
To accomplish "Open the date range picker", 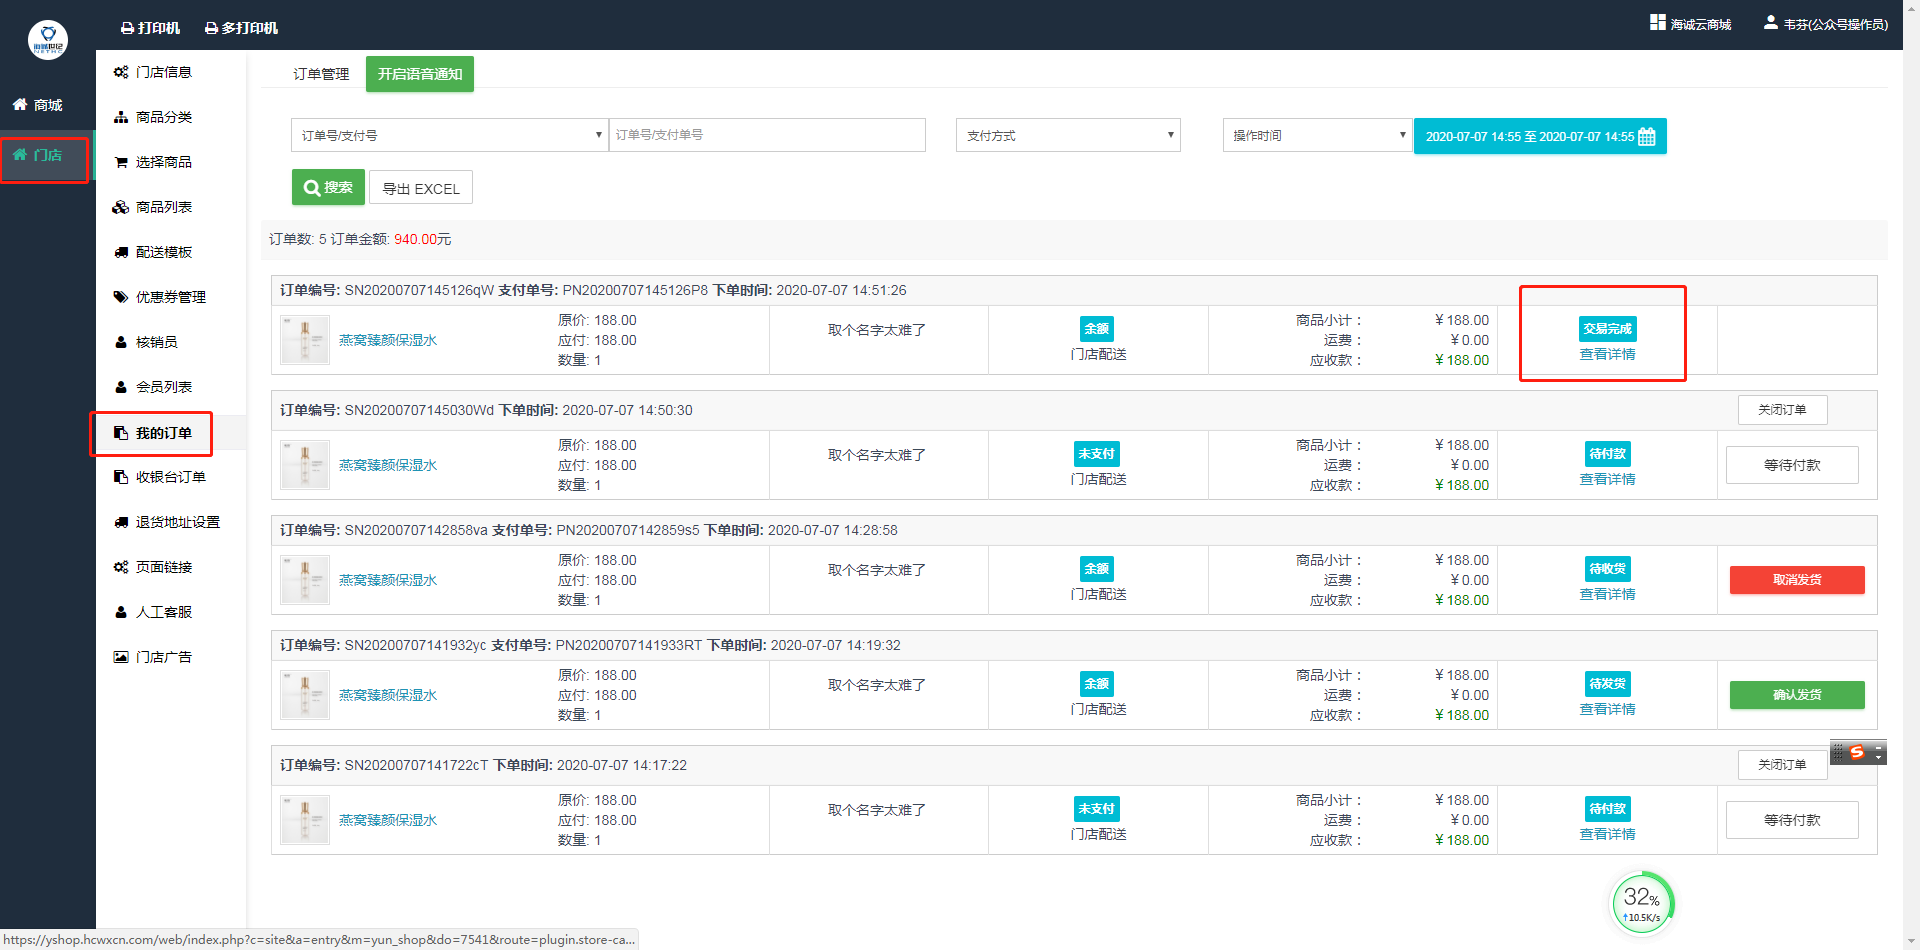I will click(1540, 136).
